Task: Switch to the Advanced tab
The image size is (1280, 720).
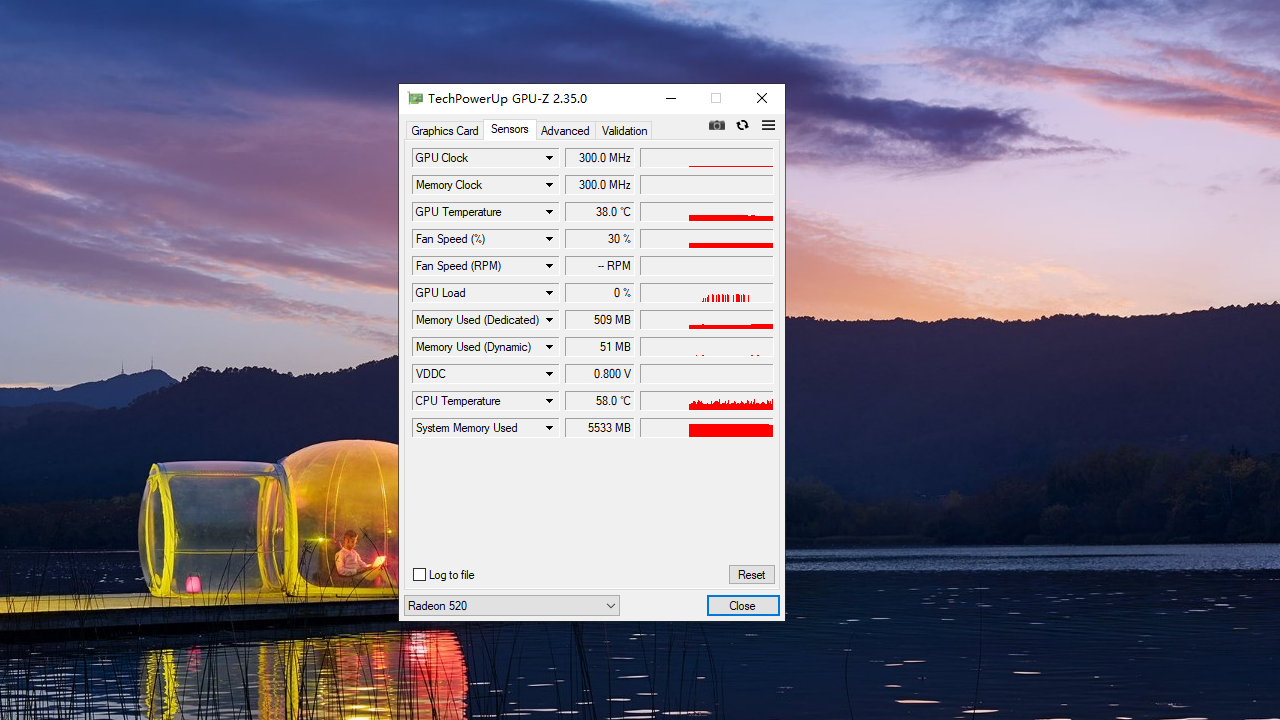Action: [x=565, y=130]
